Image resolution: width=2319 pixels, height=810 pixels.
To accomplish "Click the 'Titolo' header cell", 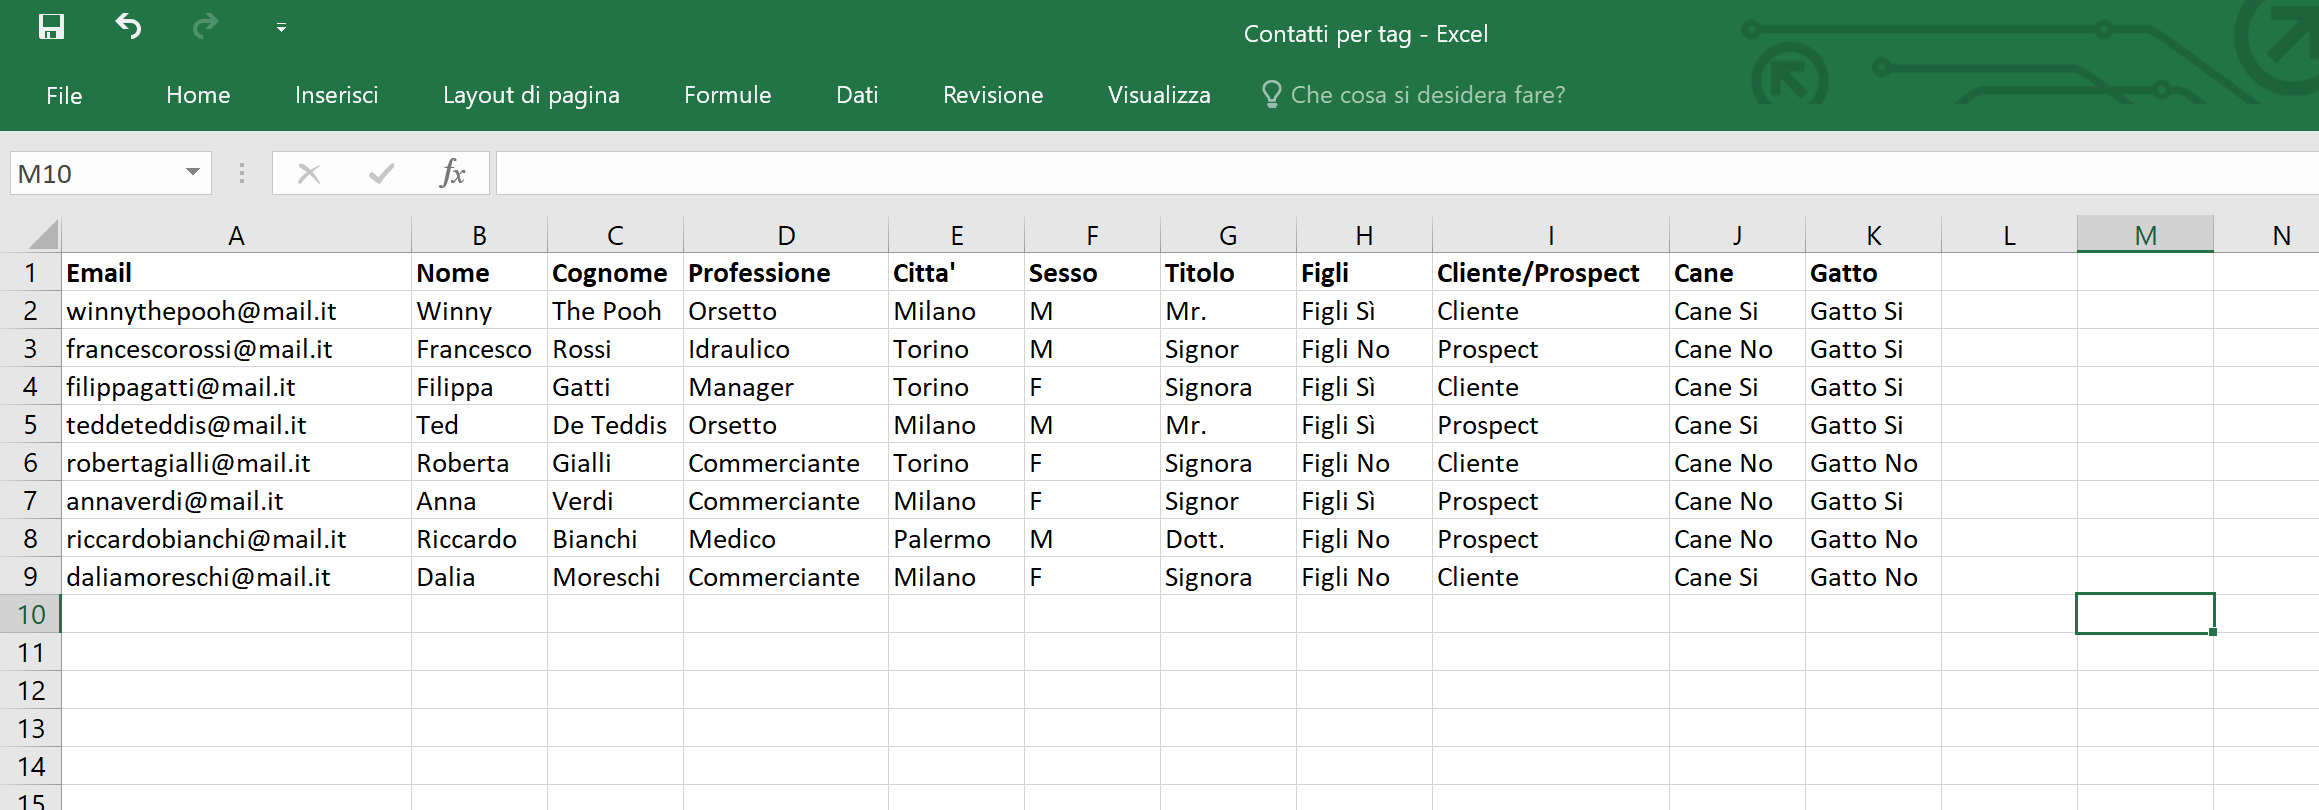I will tap(1228, 273).
